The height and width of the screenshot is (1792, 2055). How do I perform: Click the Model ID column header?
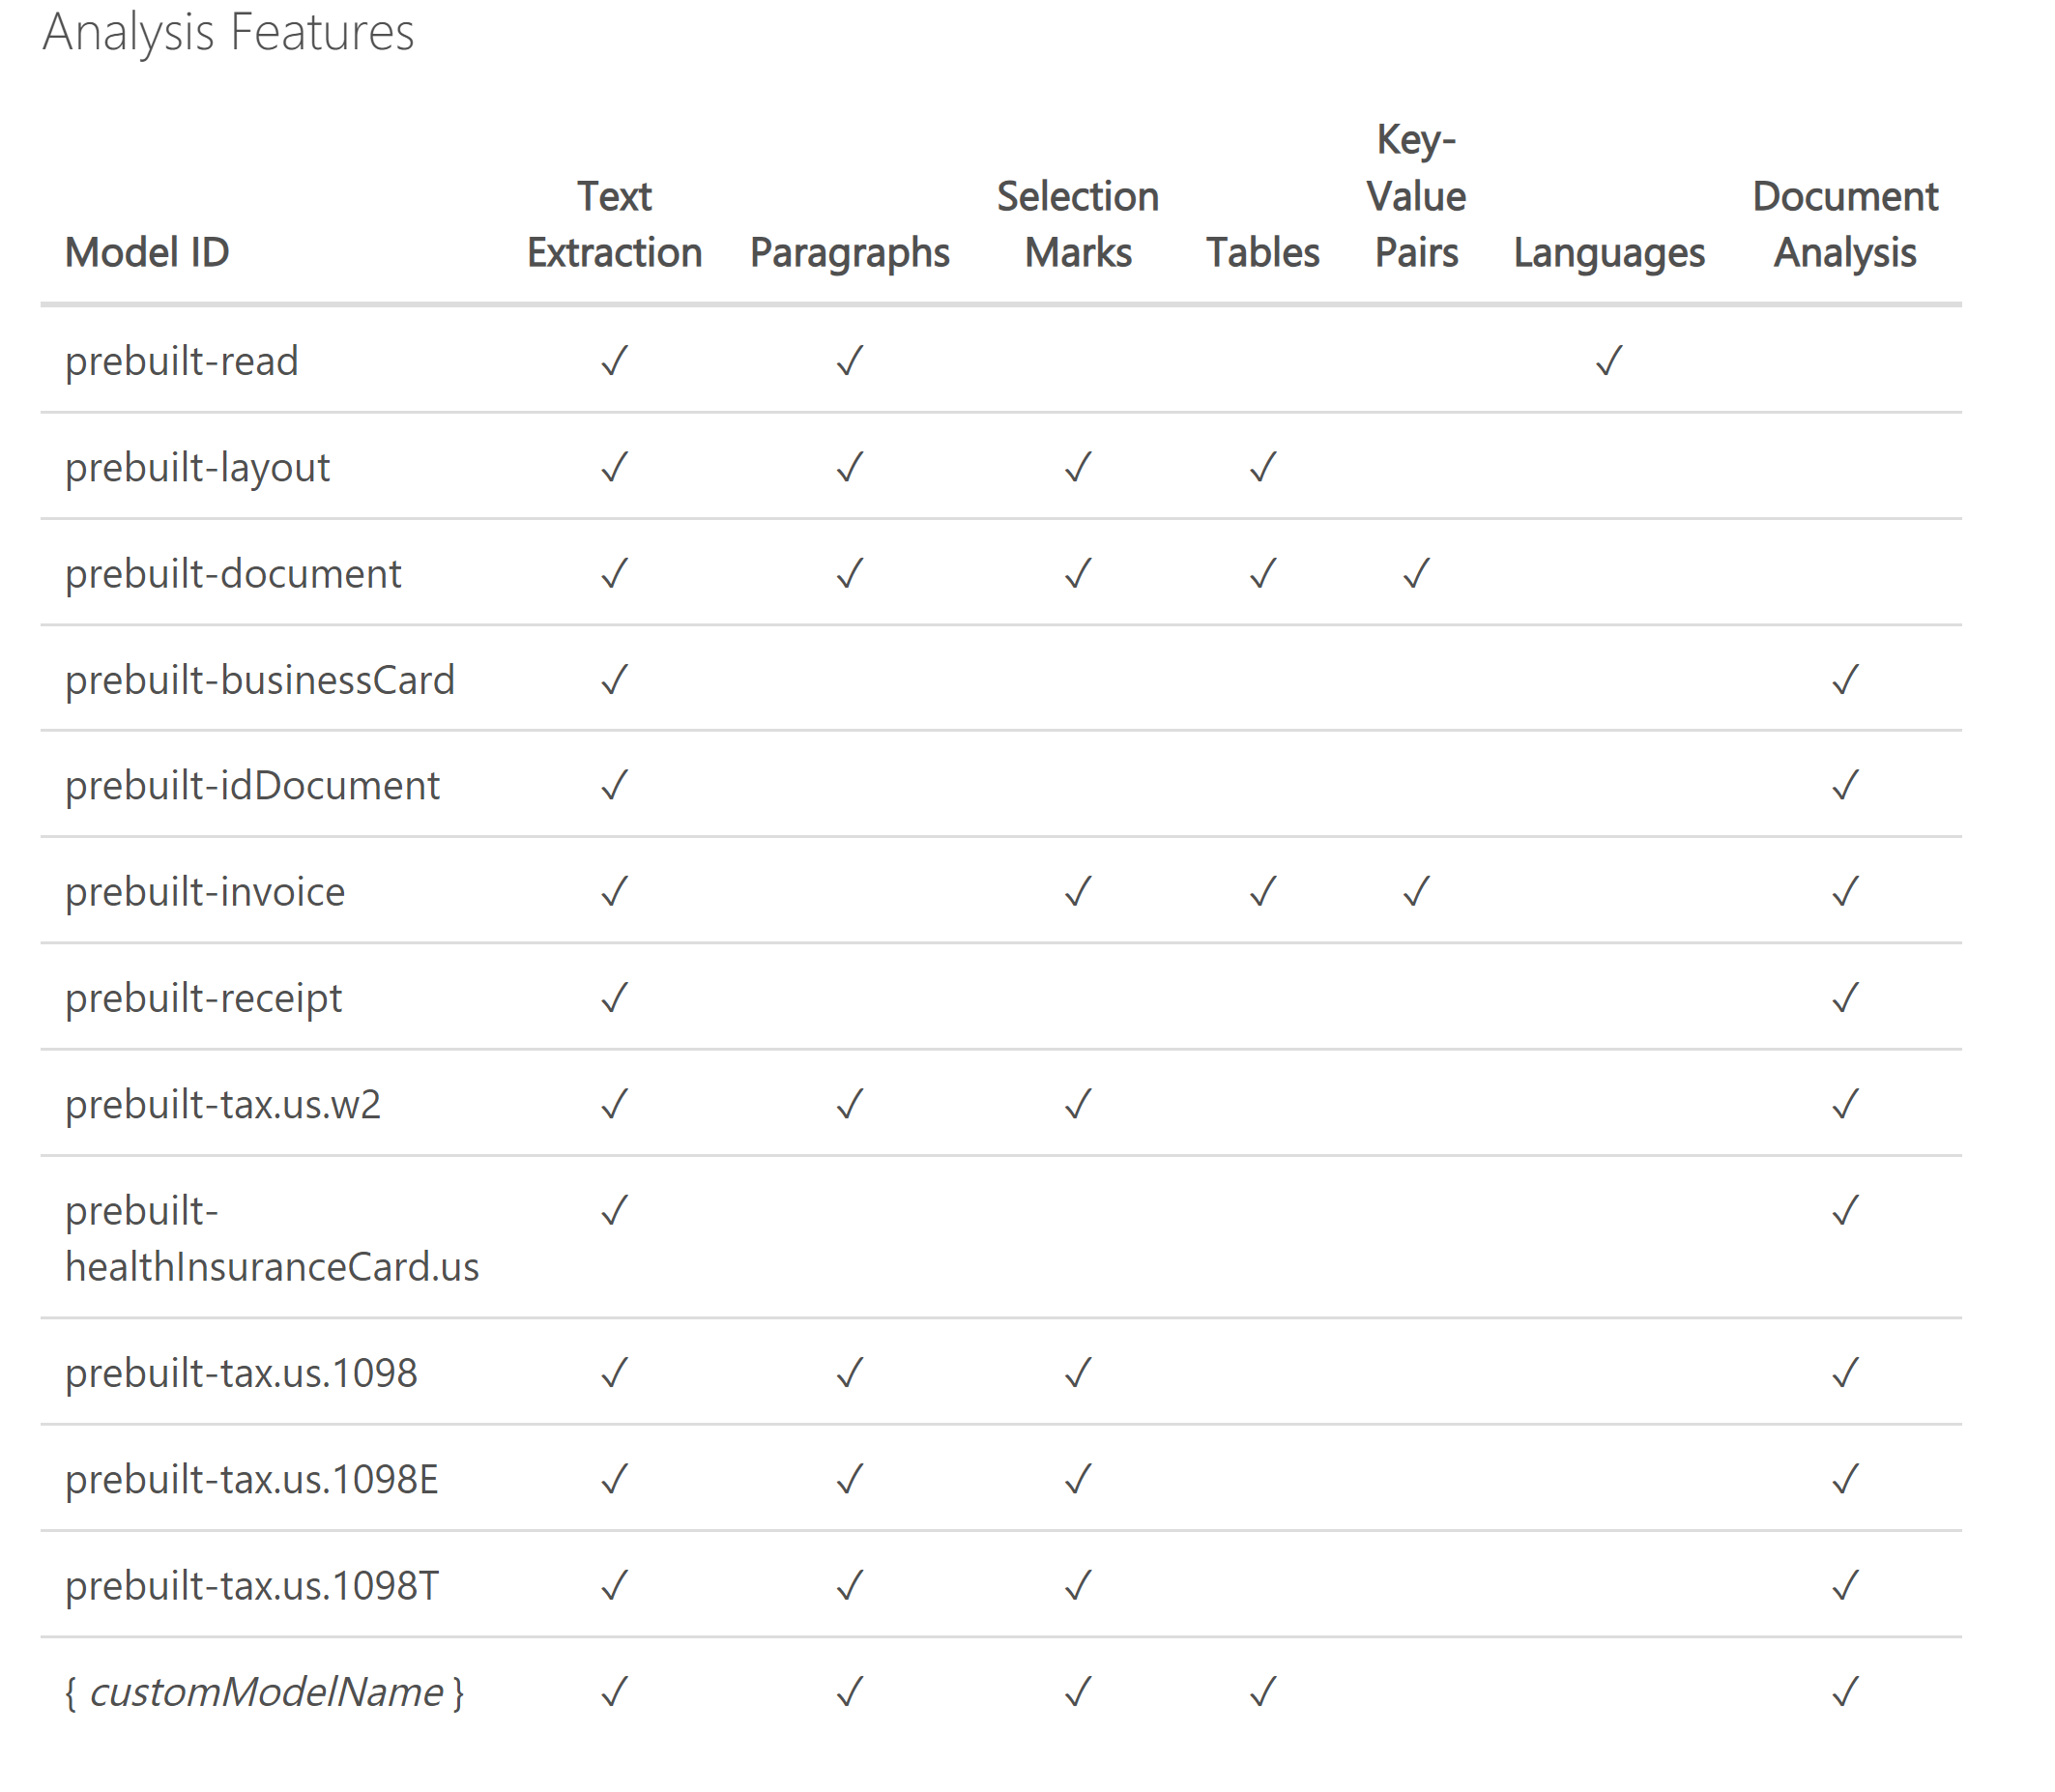point(147,252)
